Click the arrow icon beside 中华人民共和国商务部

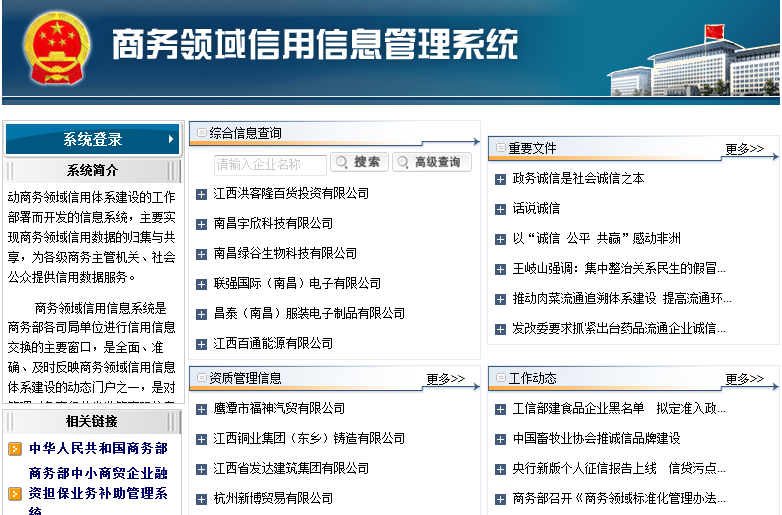14,449
